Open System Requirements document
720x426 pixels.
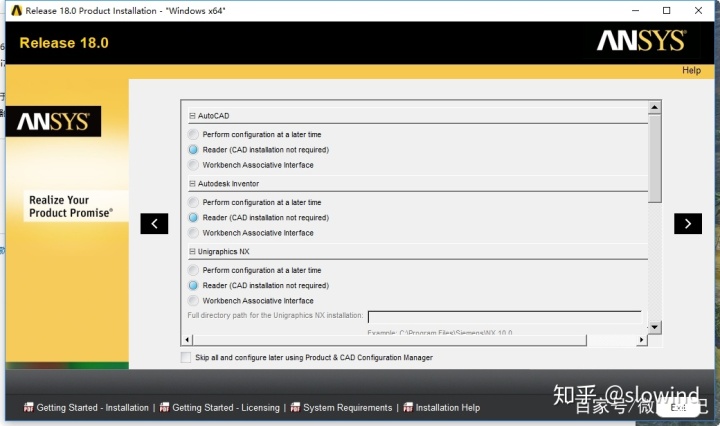348,408
